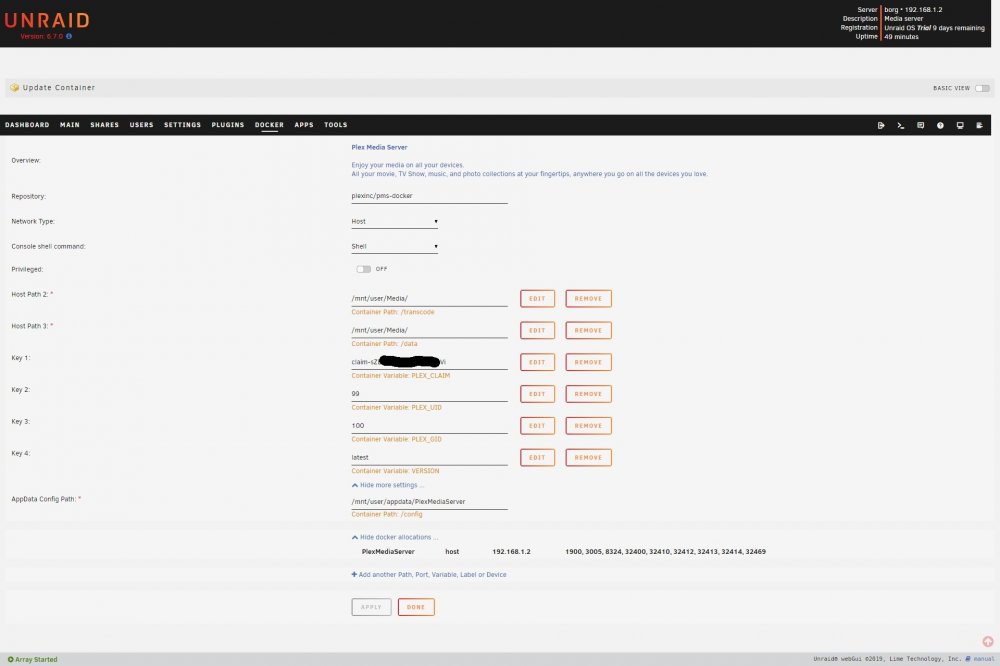Go to the Main tab
1000x666 pixels.
tap(70, 125)
